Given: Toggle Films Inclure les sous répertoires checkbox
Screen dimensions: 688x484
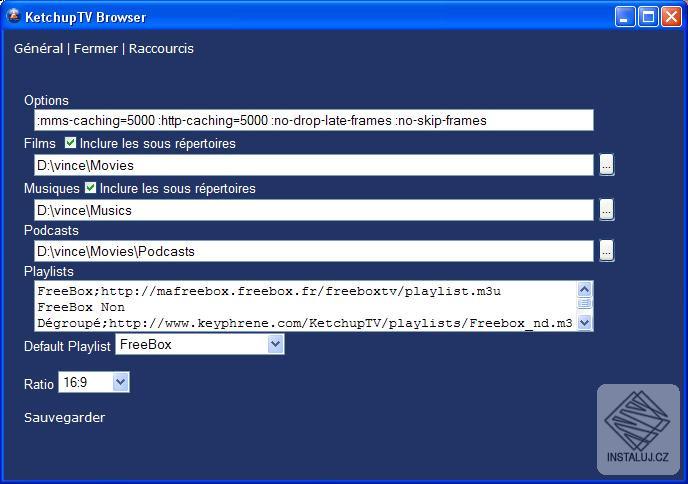Looking at the screenshot, I should pyautogui.click(x=70, y=142).
